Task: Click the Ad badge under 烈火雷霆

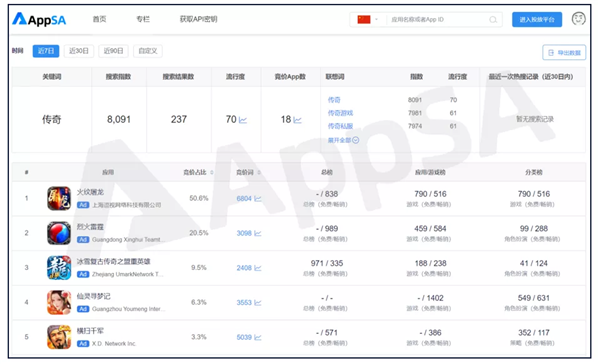Action: click(x=83, y=240)
